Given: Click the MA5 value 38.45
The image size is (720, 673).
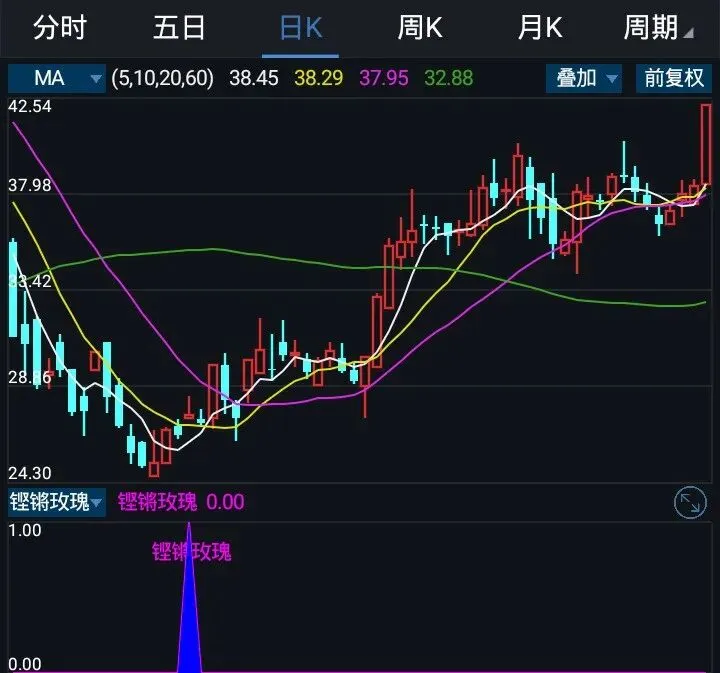Looking at the screenshot, I should tap(254, 78).
